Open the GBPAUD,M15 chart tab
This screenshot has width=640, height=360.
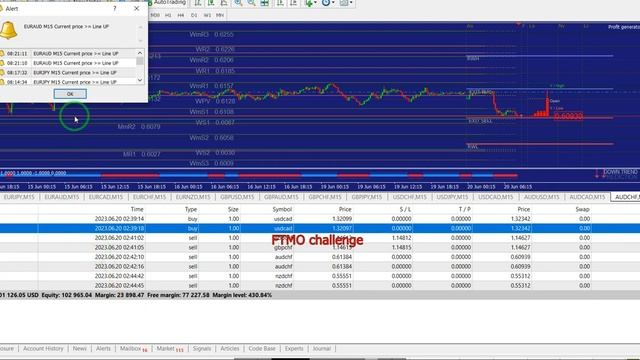pos(281,197)
